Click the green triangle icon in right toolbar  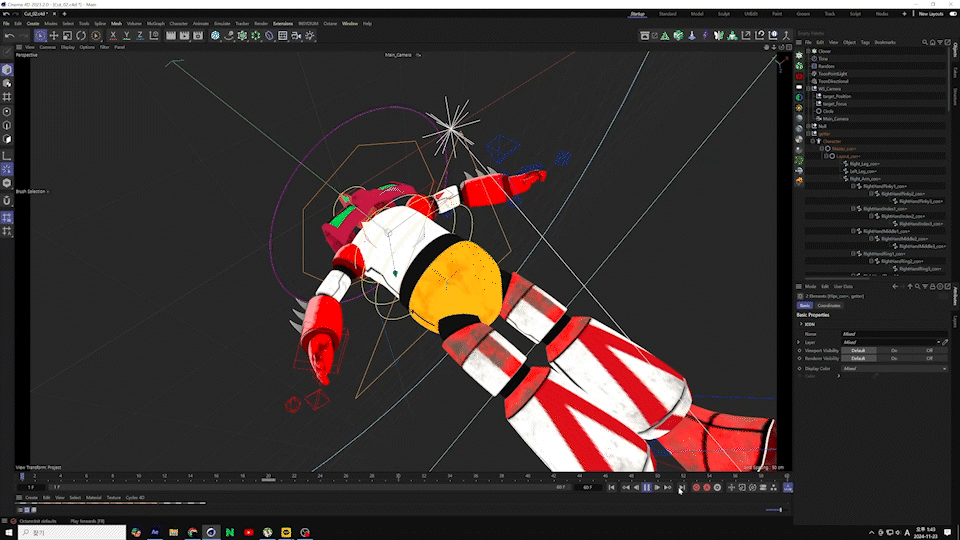pos(665,36)
